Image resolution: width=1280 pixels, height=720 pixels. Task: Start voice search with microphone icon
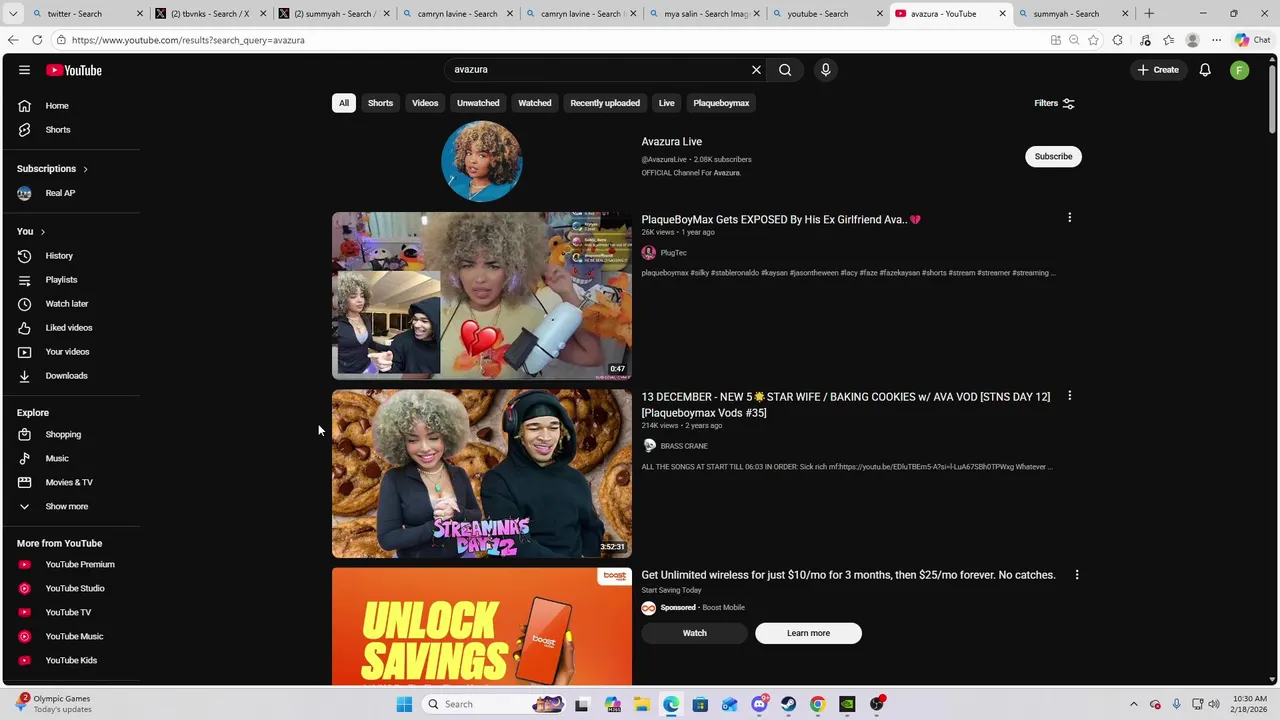[x=825, y=70]
